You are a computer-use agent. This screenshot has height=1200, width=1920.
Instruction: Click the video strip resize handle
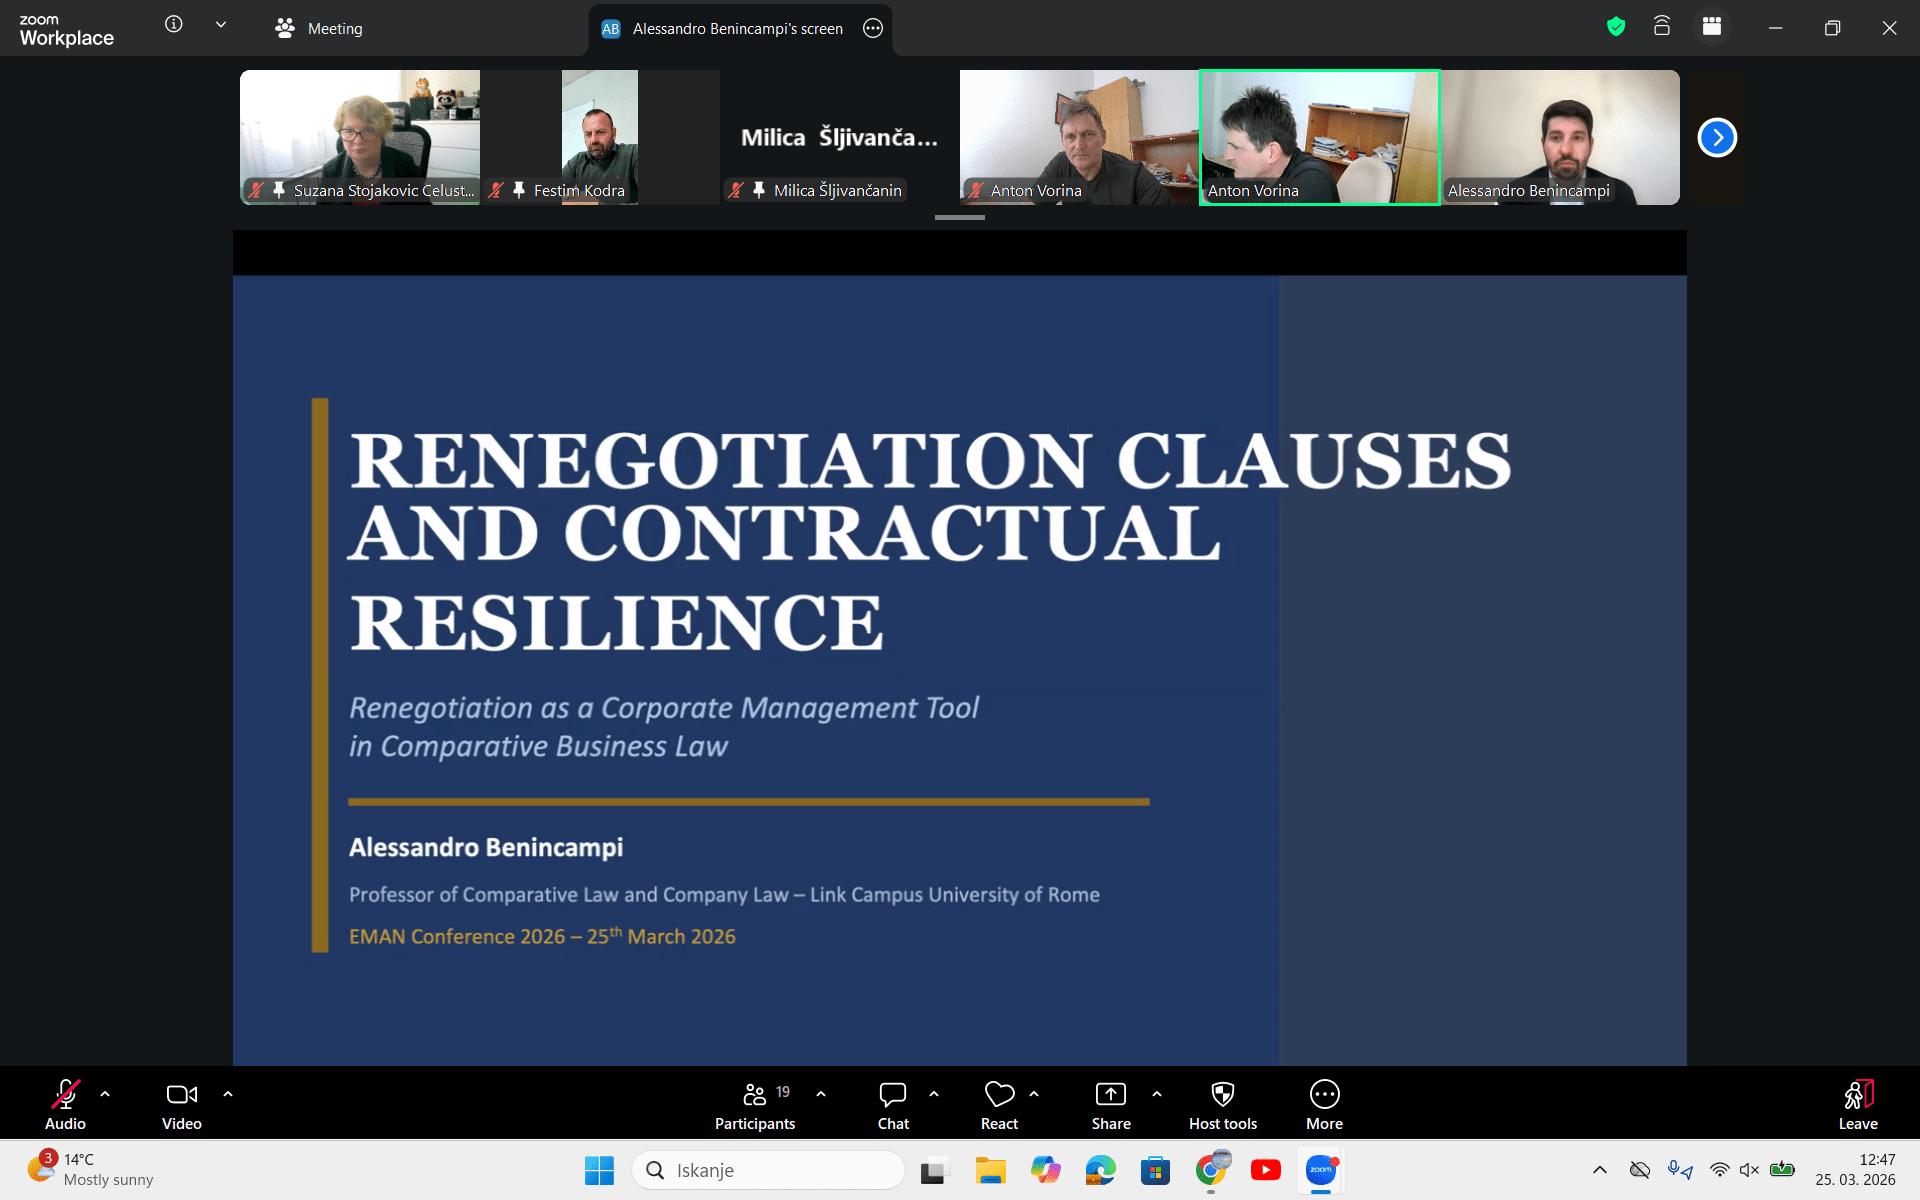click(x=959, y=217)
